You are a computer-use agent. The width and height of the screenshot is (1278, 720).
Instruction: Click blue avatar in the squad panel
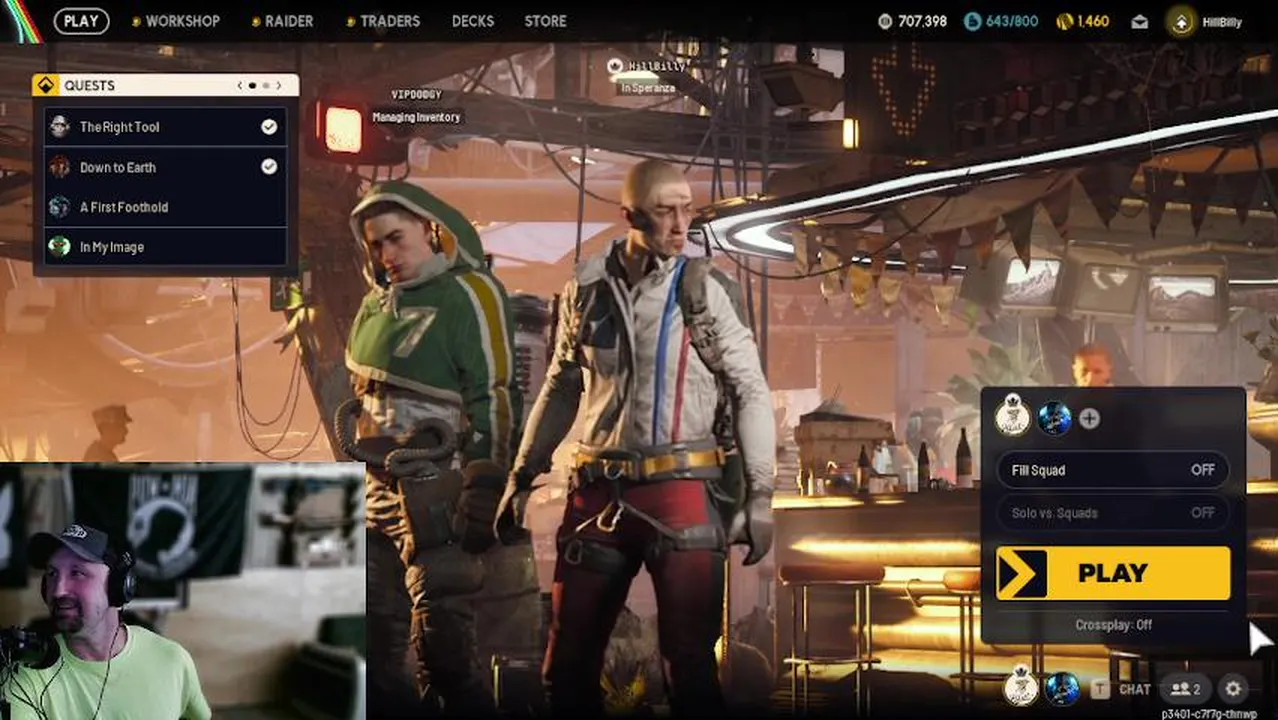pos(1054,418)
